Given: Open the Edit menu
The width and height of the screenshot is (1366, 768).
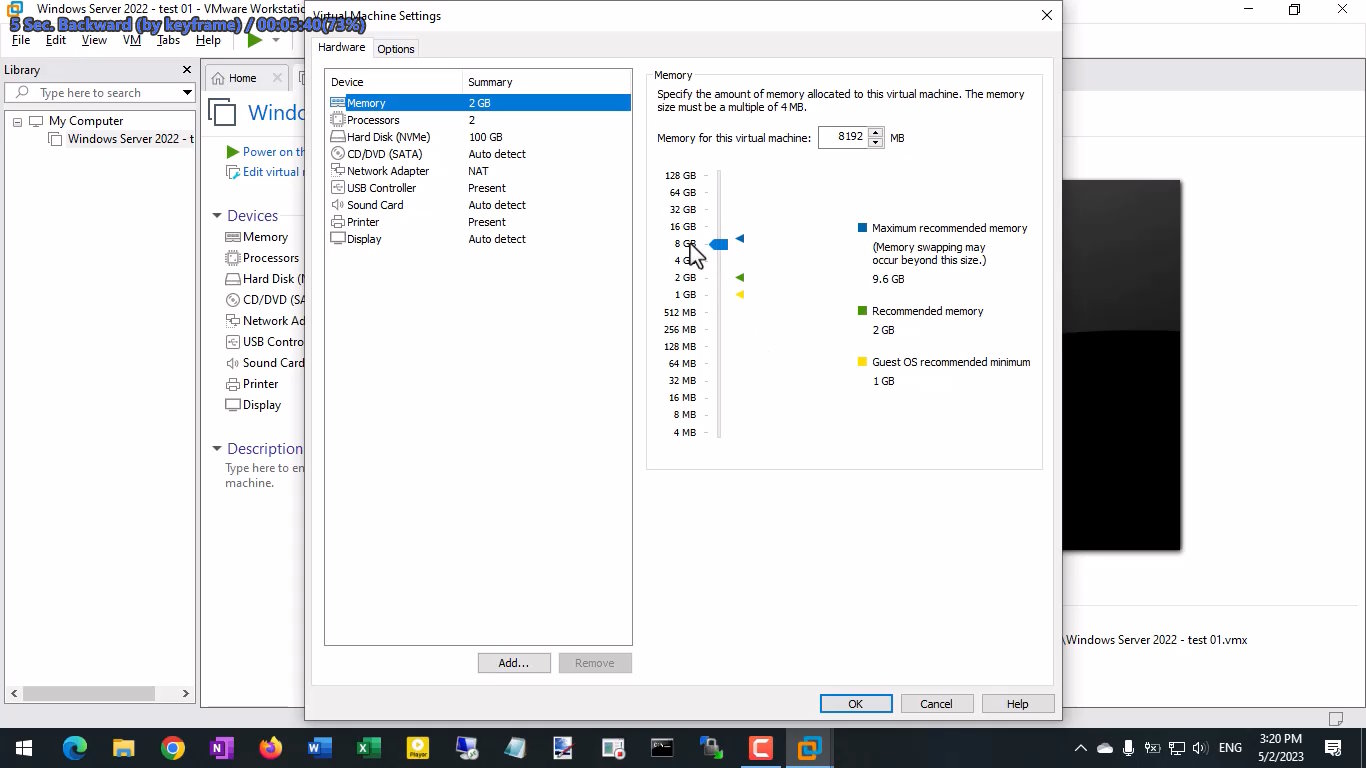Looking at the screenshot, I should 56,40.
